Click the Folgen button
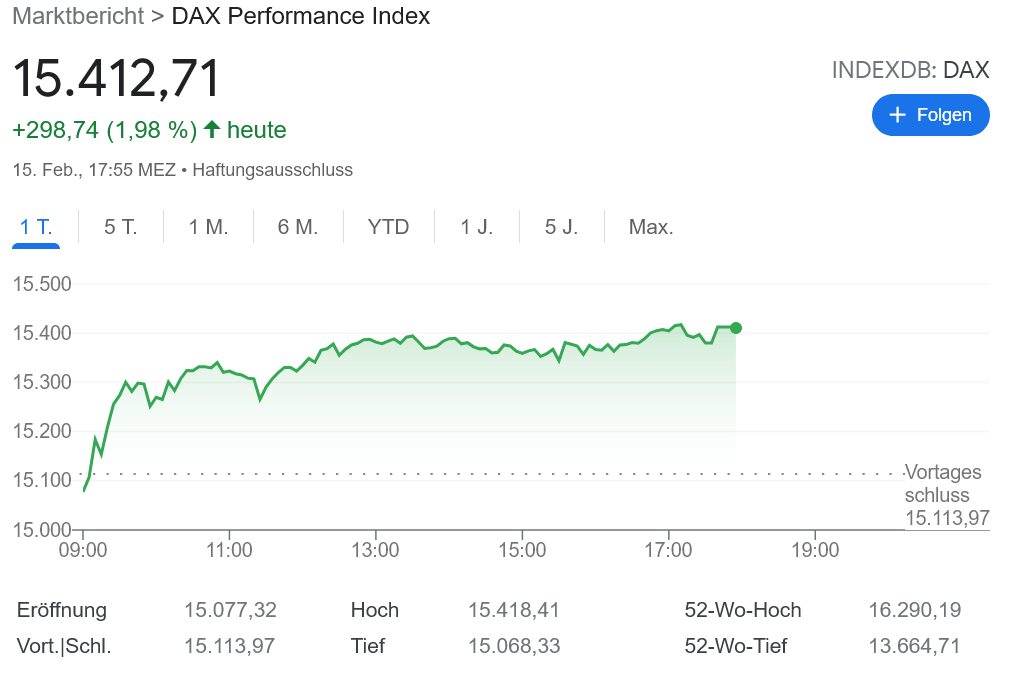 930,115
